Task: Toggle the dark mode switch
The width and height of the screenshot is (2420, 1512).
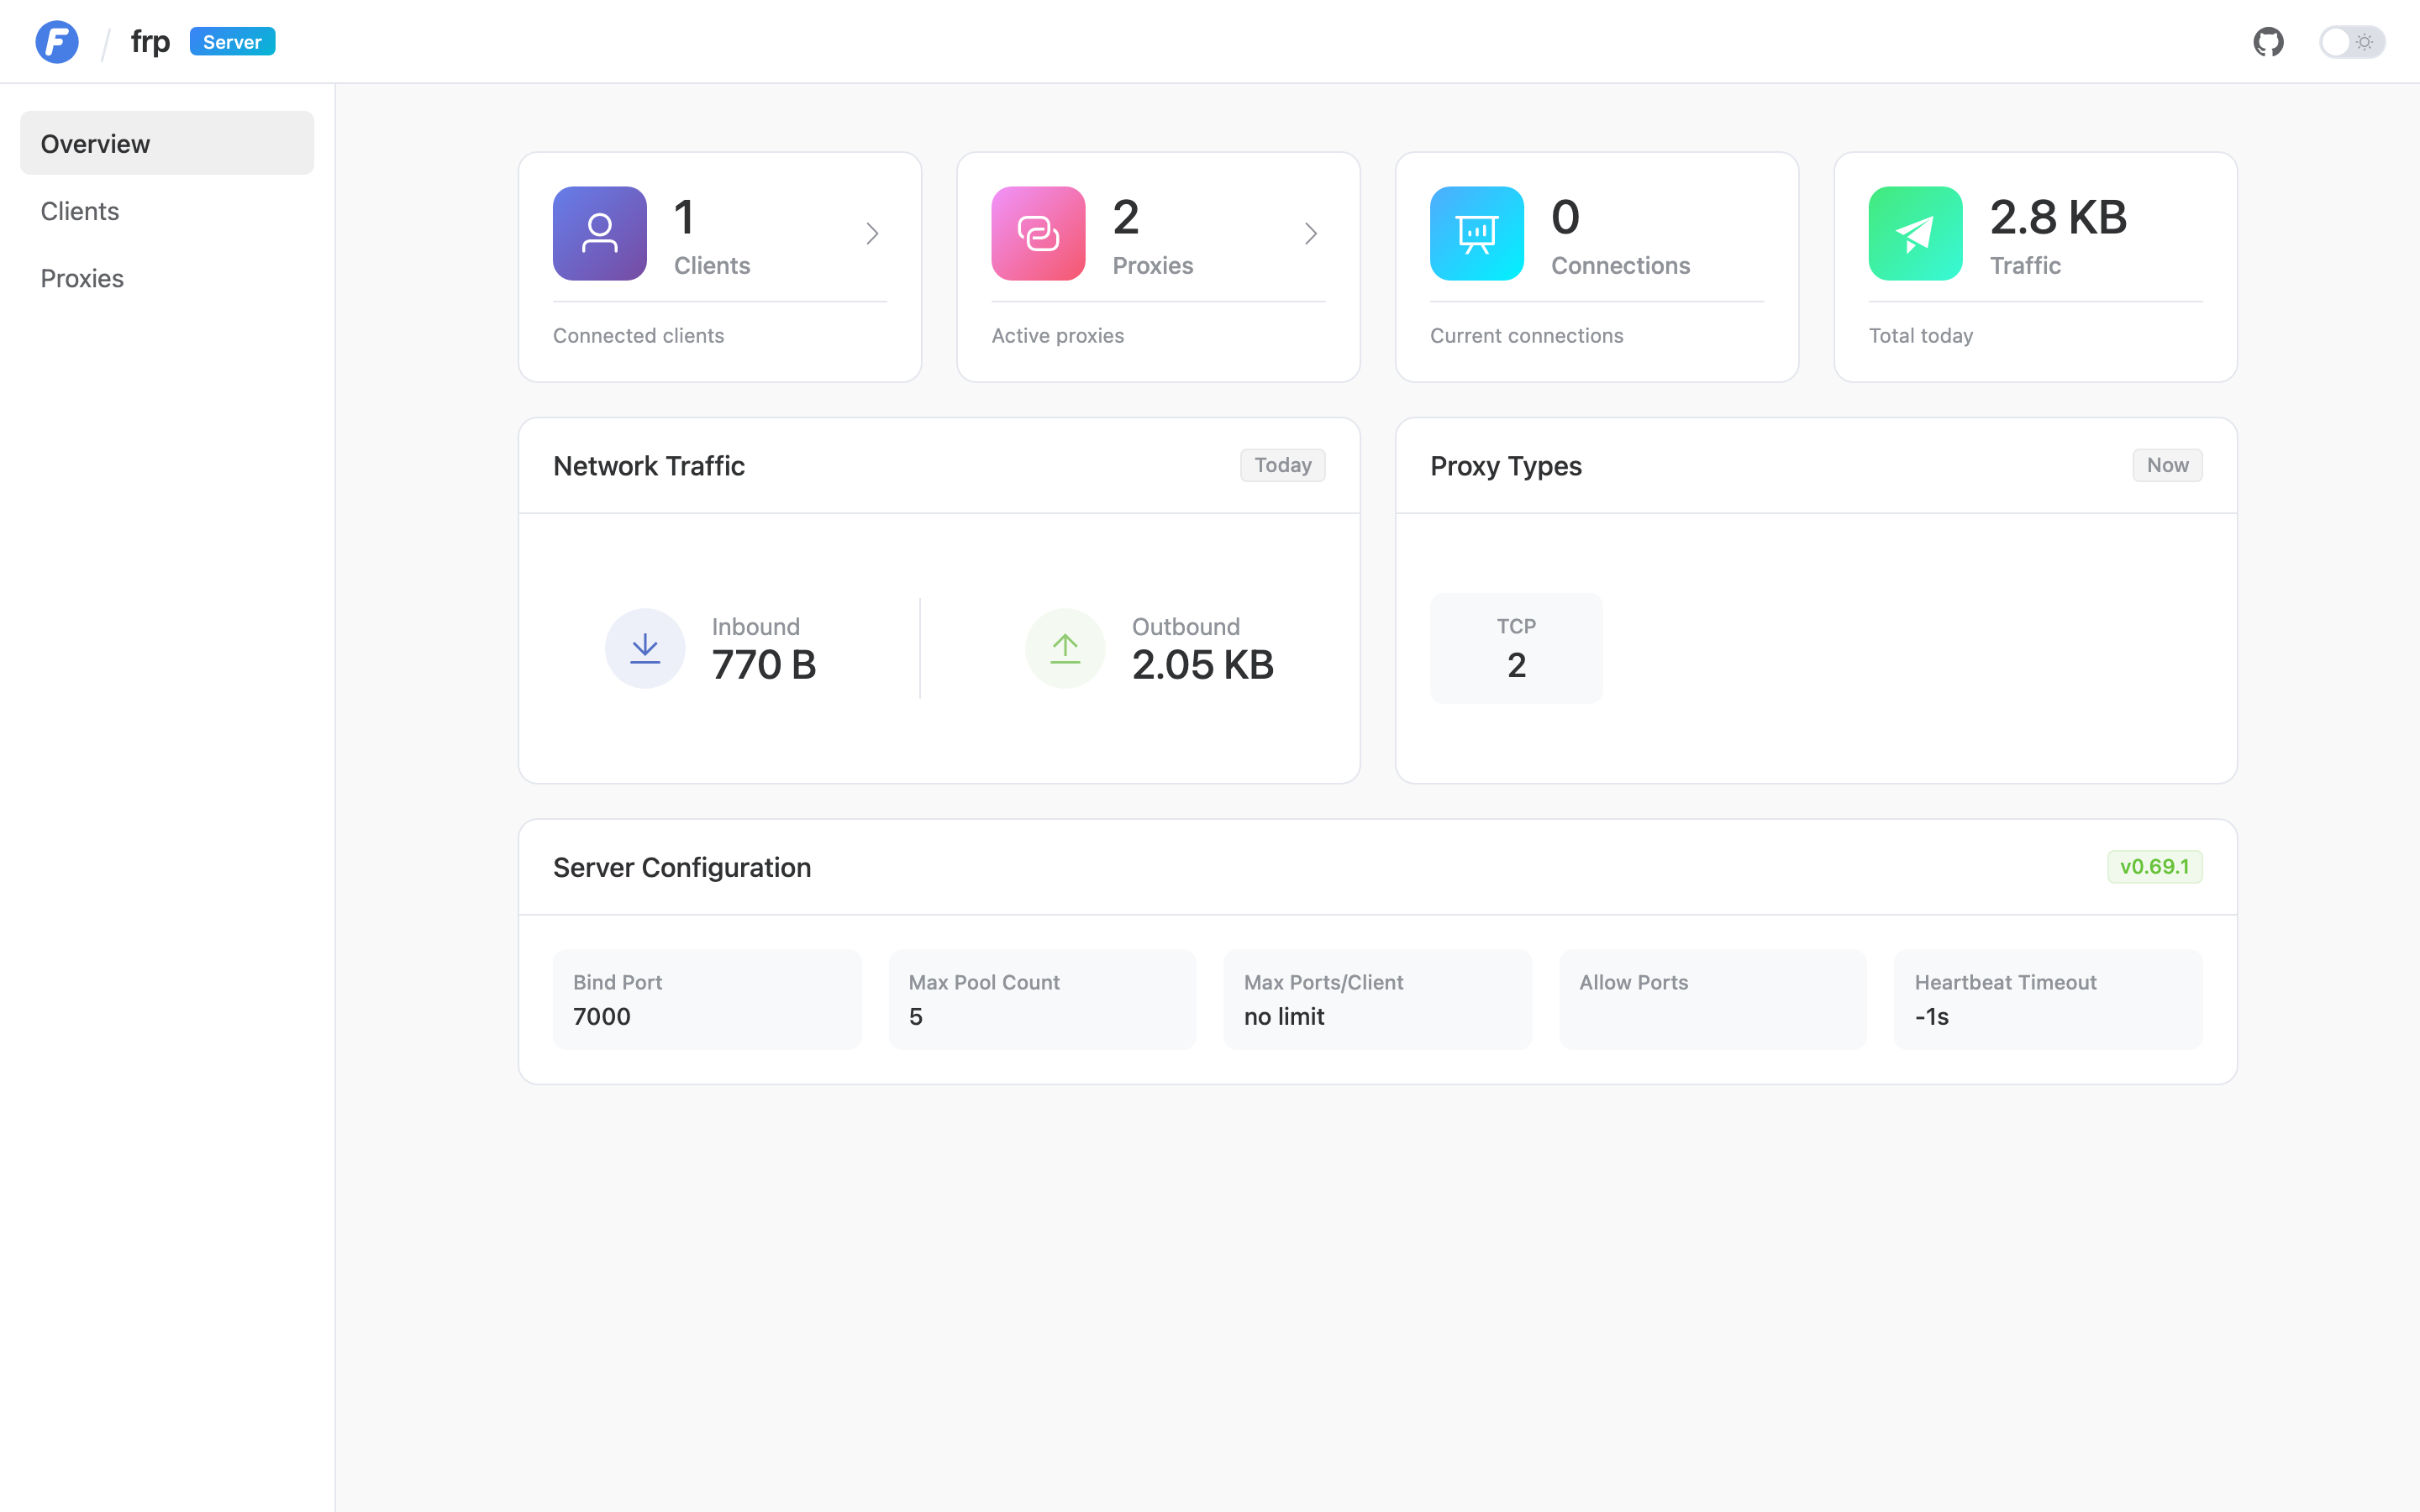Action: tap(2352, 42)
